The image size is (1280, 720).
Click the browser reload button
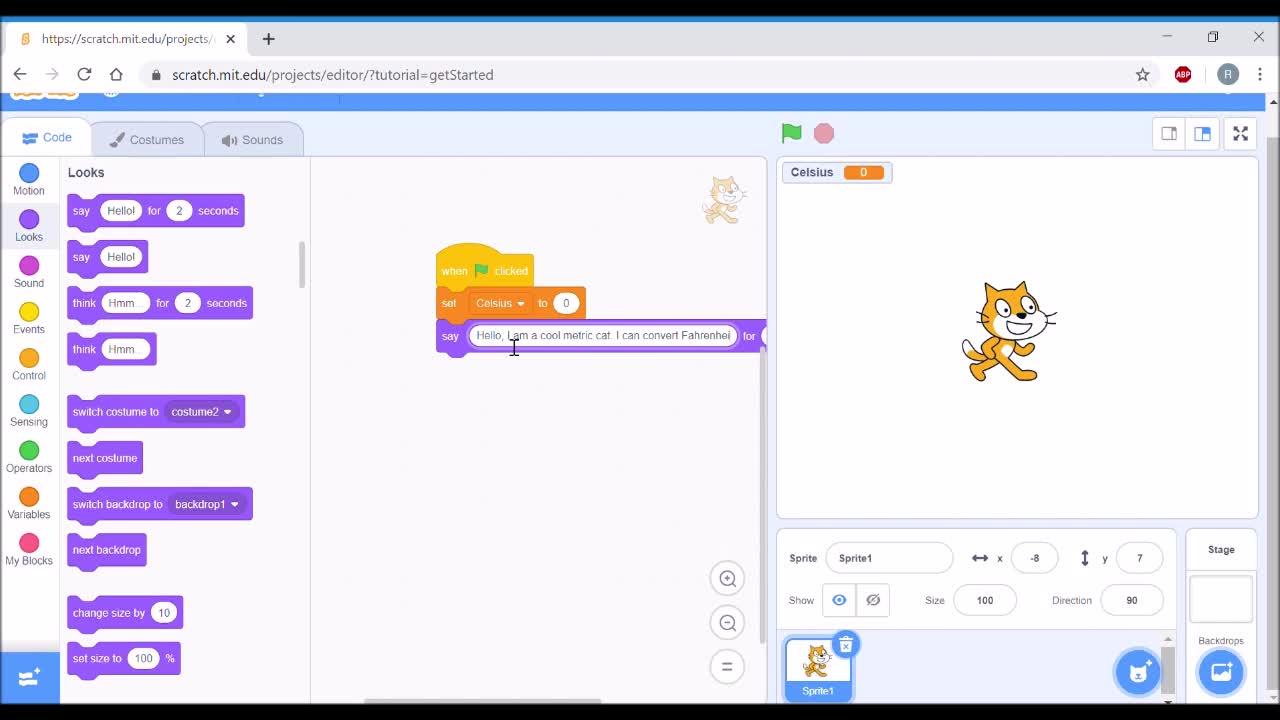point(84,74)
